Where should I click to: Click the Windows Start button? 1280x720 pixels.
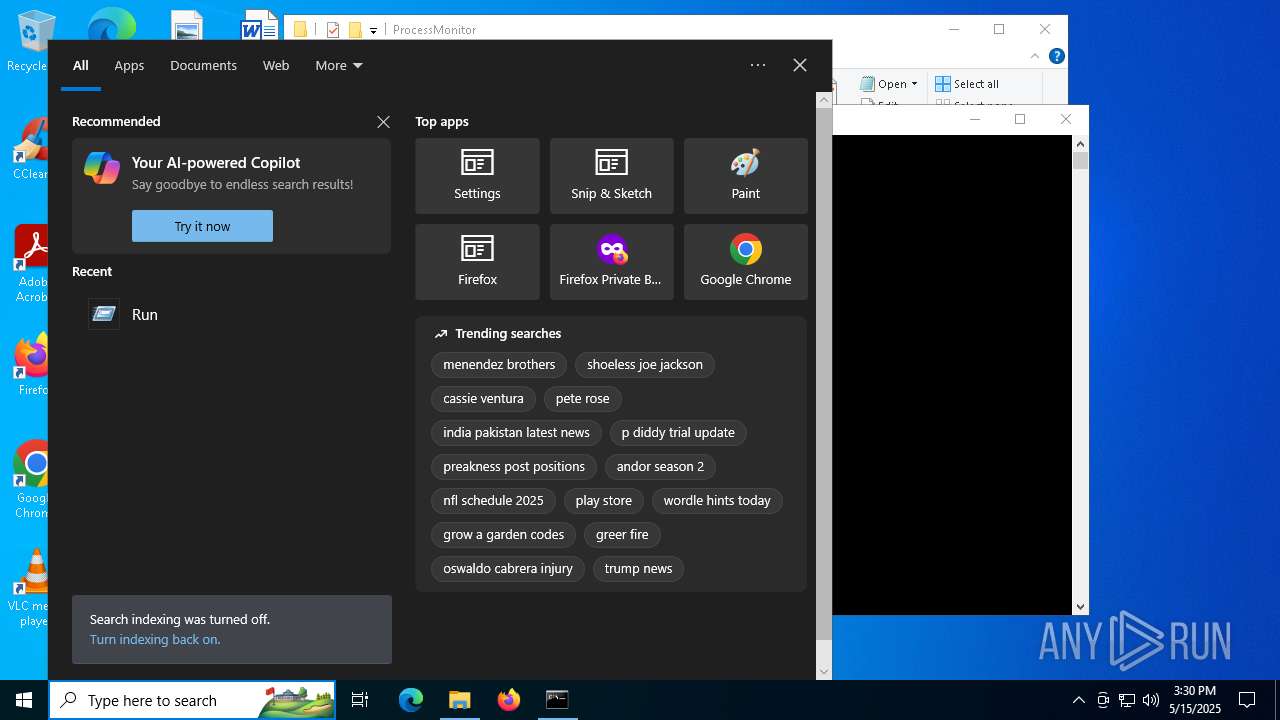tap(24, 700)
